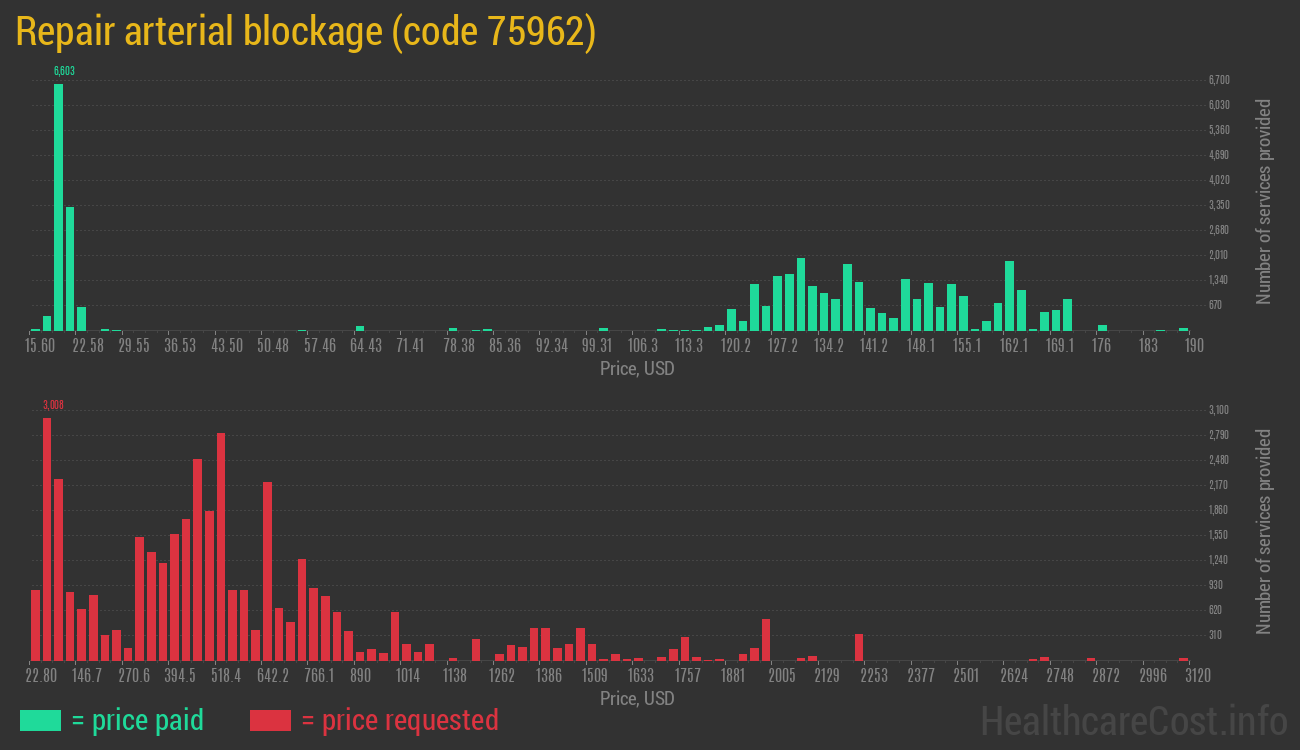Screen dimensions: 1300x750
Task: Click the 15.60 x-axis tick on top chart
Action: 40,346
